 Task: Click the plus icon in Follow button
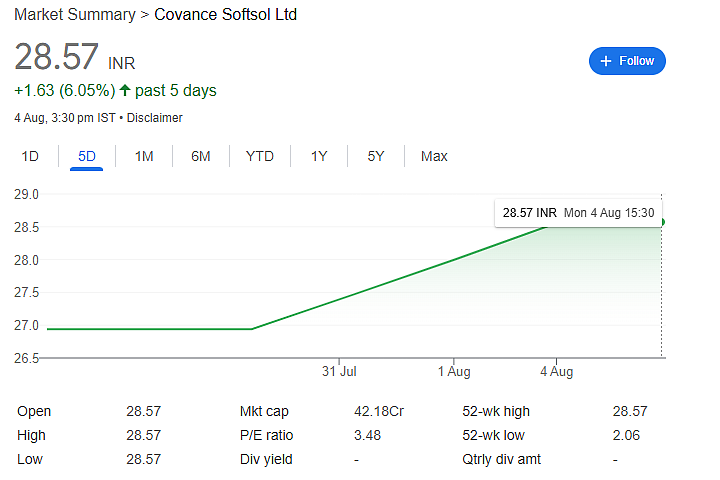point(606,61)
